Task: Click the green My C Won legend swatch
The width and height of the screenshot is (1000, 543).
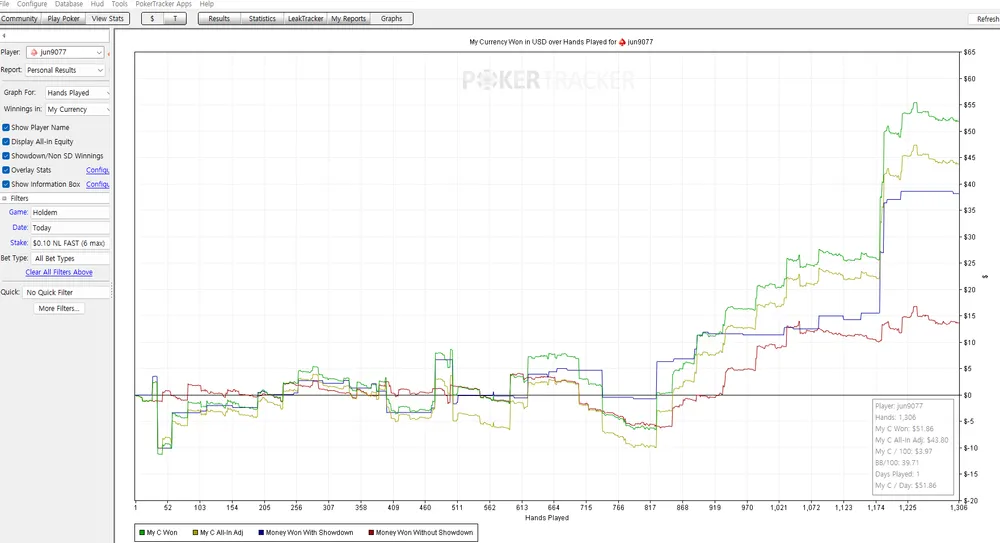Action: [x=142, y=533]
